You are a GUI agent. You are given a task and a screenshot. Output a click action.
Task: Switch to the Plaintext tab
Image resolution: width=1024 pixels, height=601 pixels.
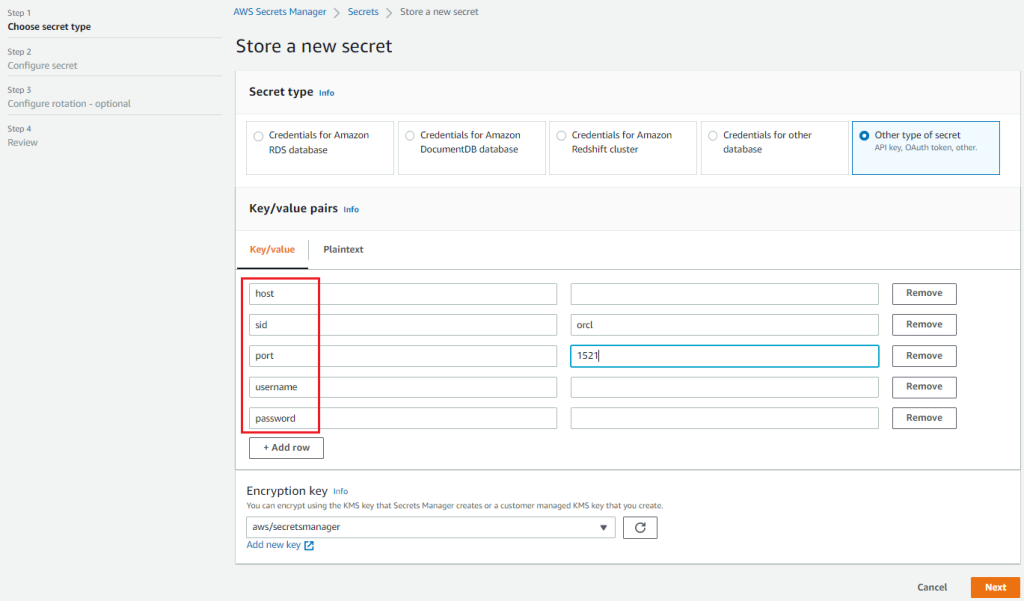(343, 249)
